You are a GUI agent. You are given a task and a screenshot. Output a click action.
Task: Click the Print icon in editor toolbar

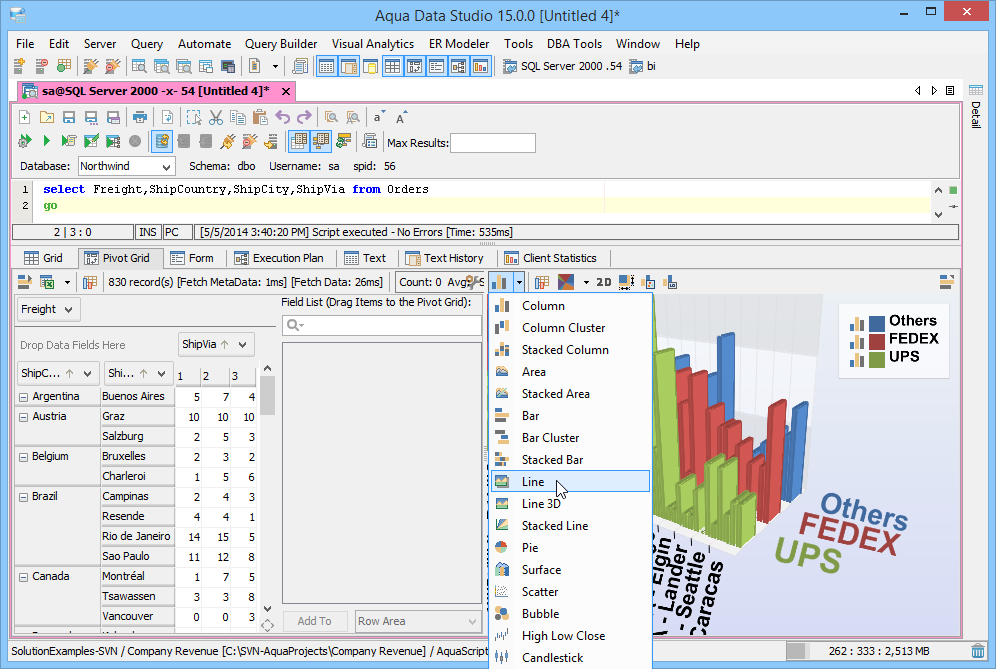[140, 117]
